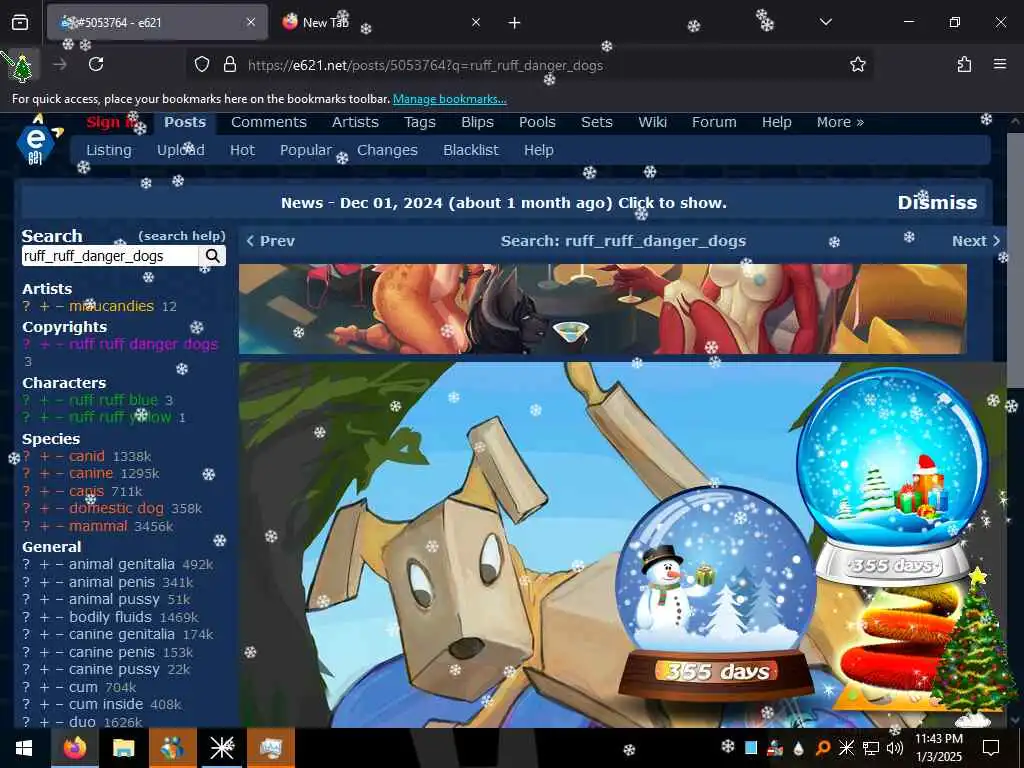Click the search help link
The height and width of the screenshot is (768, 1024).
pos(182,236)
